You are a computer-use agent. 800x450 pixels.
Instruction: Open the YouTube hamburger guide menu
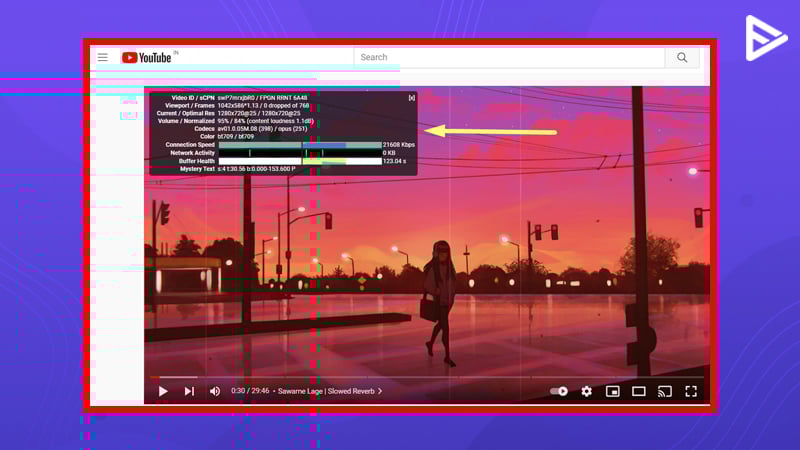pyautogui.click(x=103, y=57)
